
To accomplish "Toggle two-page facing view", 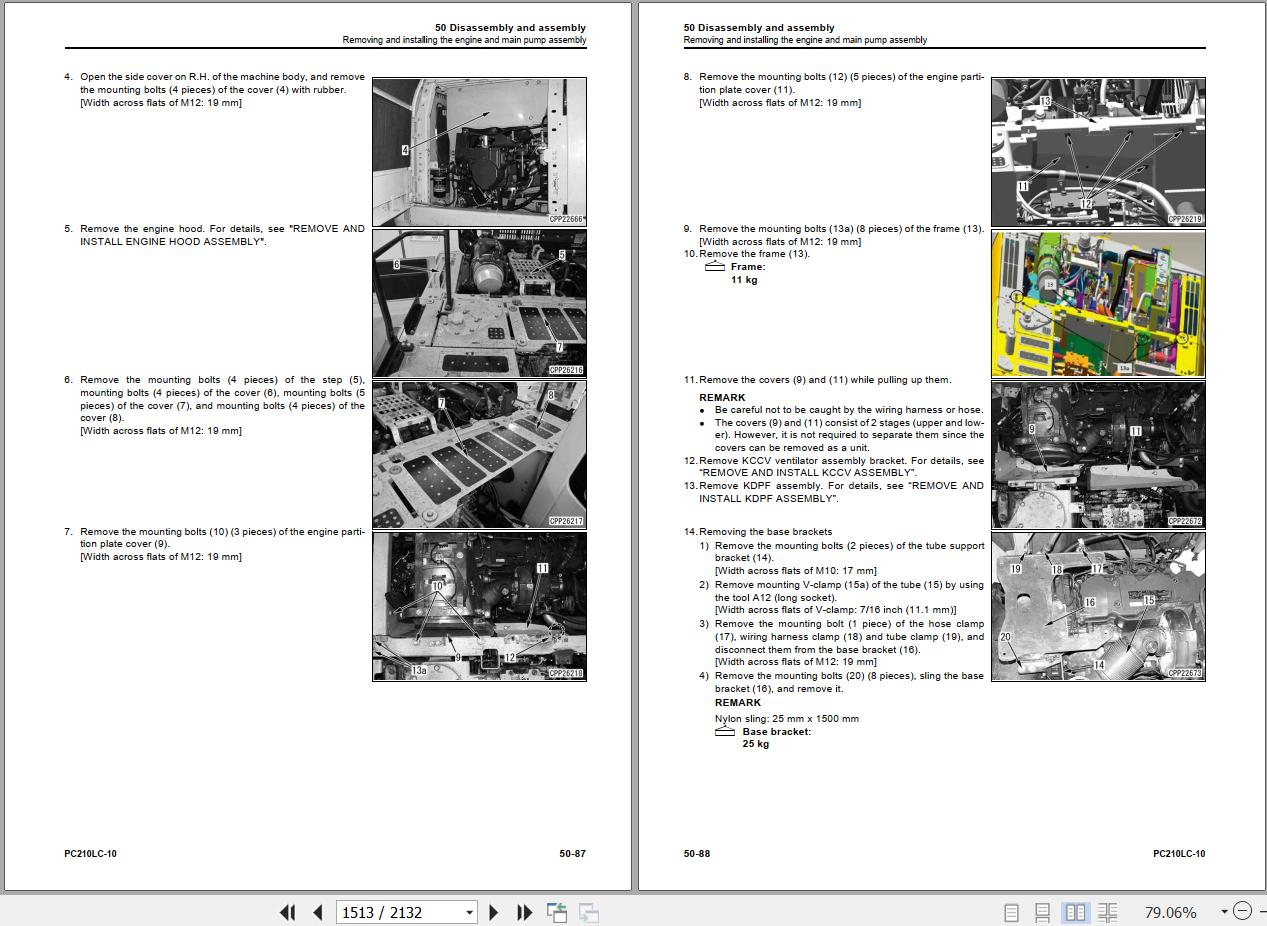I will pos(1075,912).
